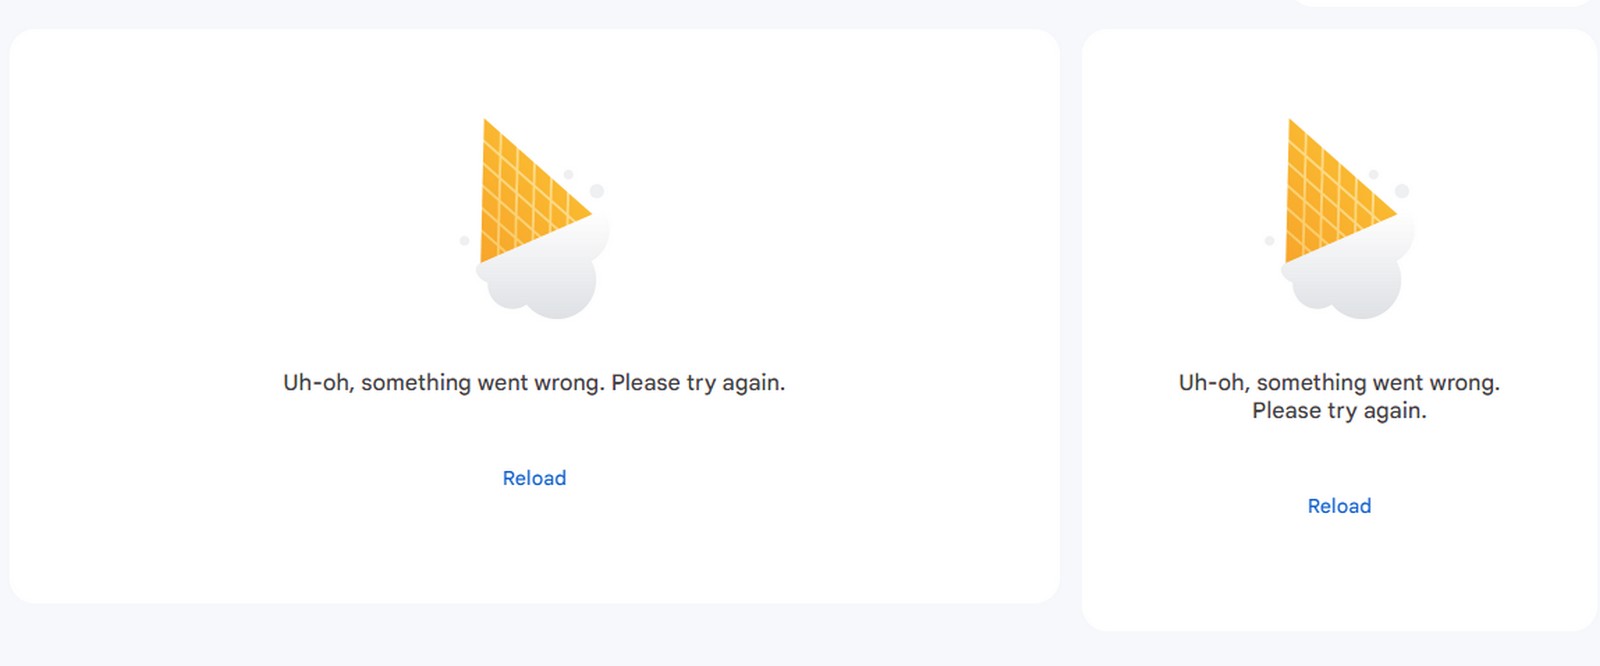This screenshot has width=1600, height=666.
Task: Click small dot above left card's cone tip
Action: (569, 175)
